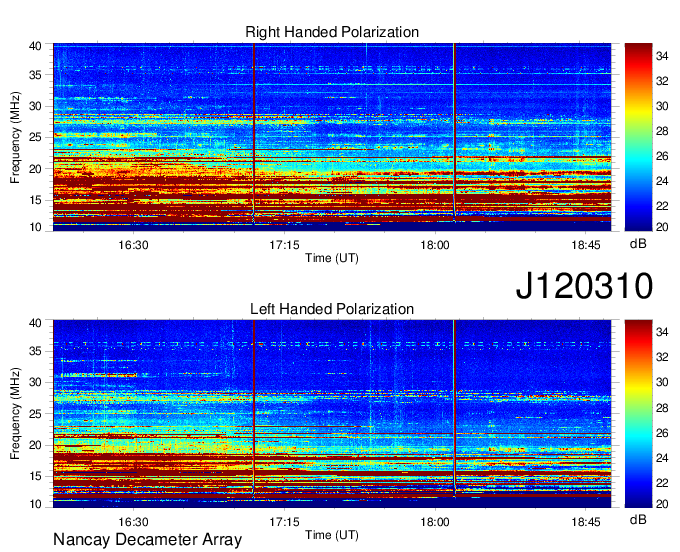Click the 20 MHz tick on top plot
The width and height of the screenshot is (680, 552).
point(35,169)
